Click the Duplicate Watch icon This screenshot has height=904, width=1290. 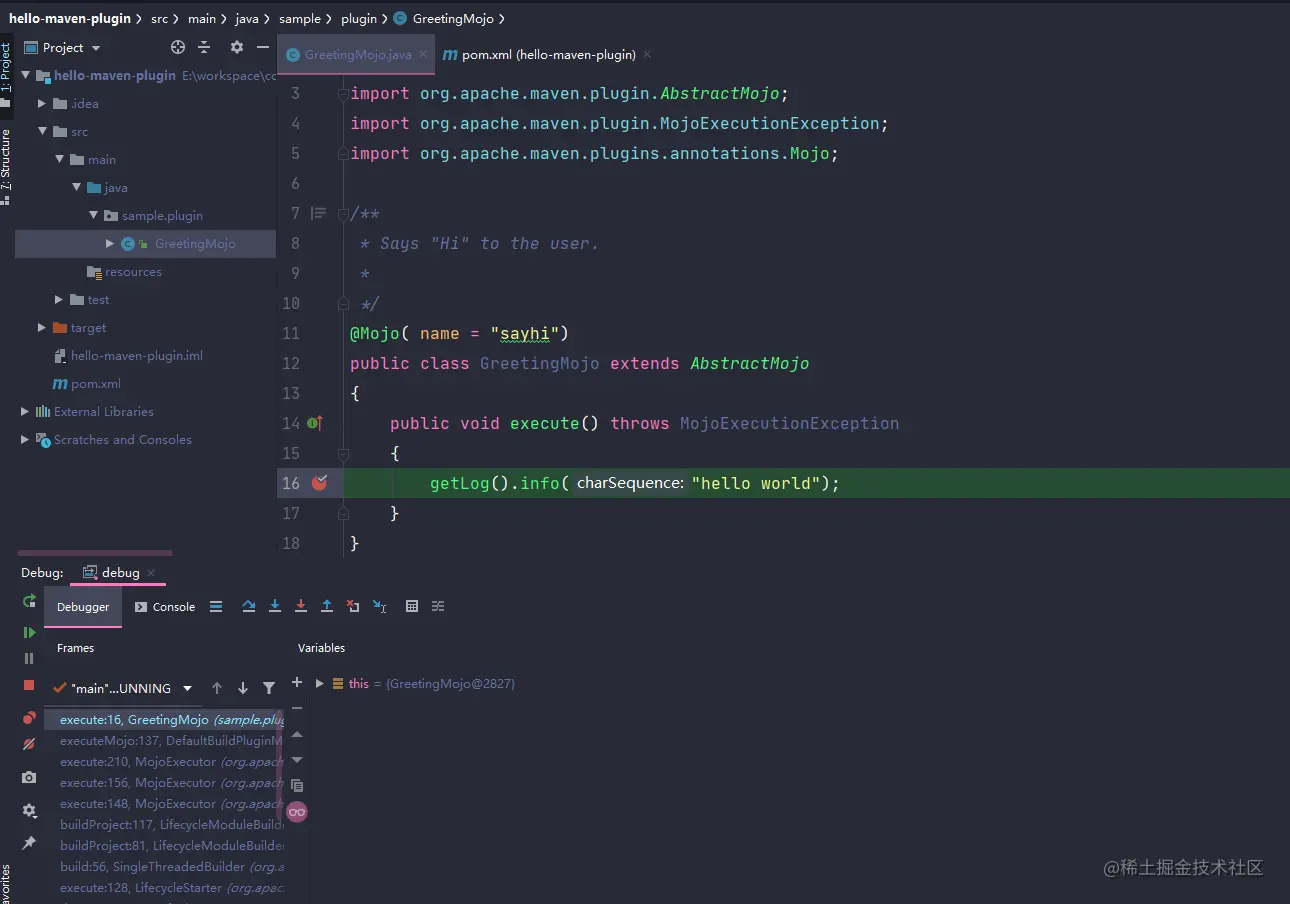(x=297, y=786)
